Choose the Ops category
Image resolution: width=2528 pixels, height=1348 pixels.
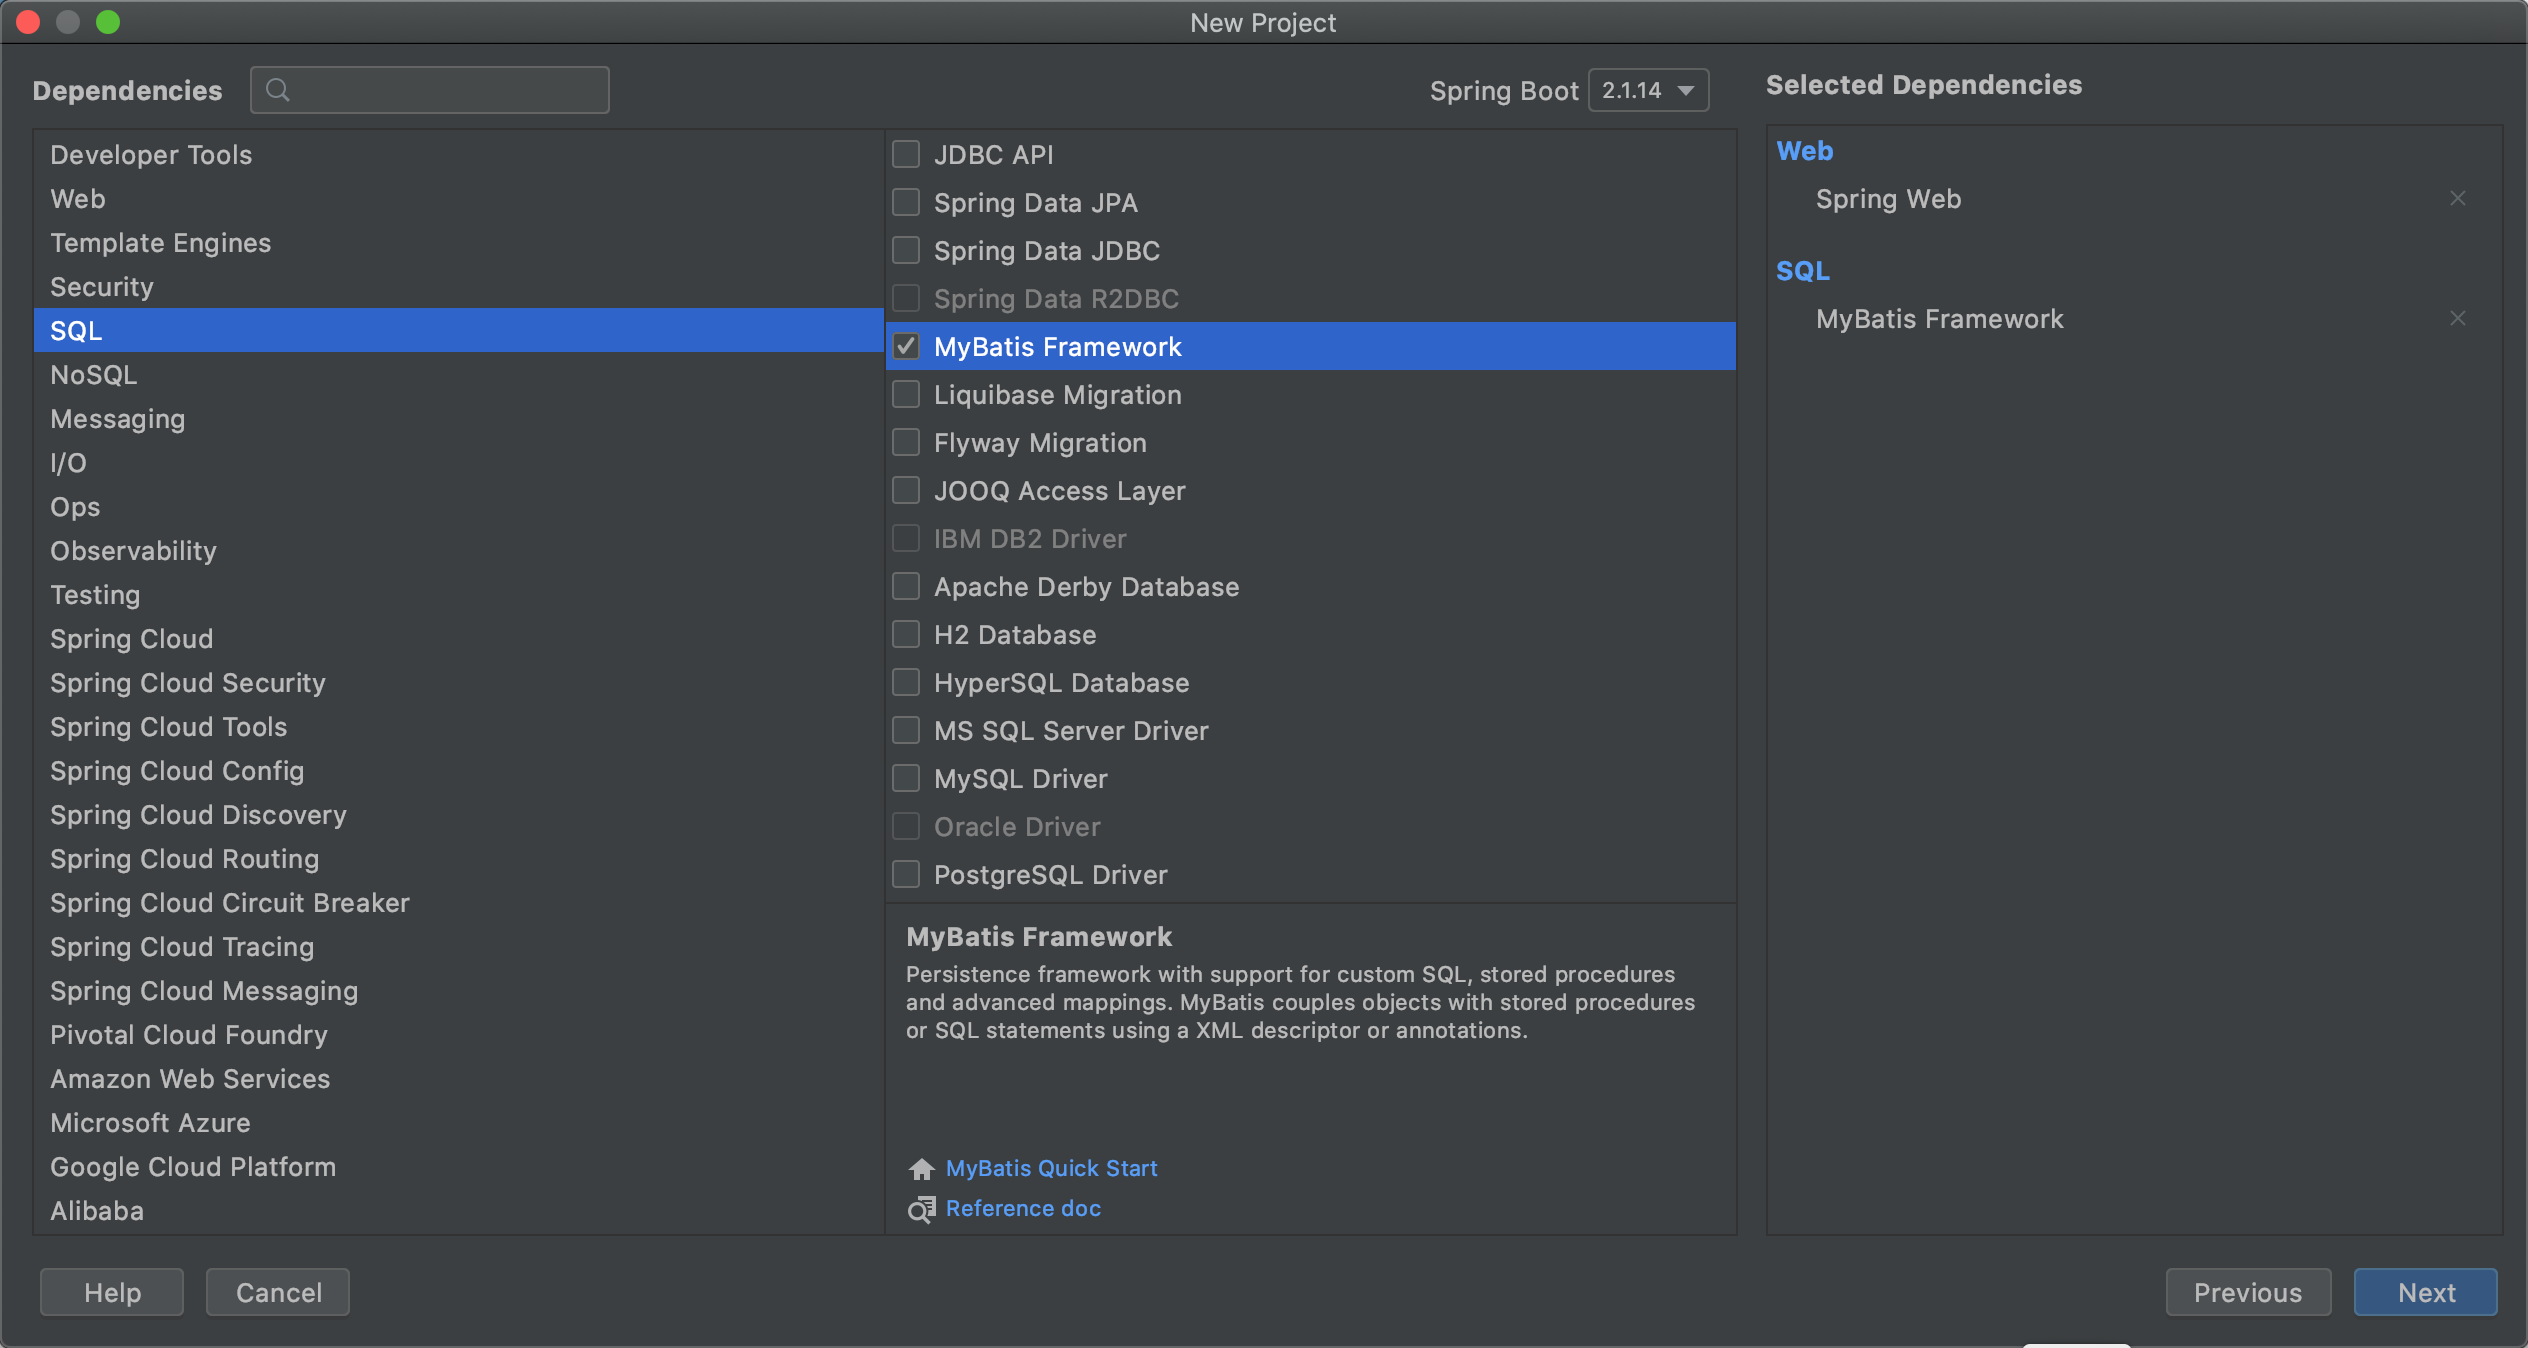click(x=459, y=507)
